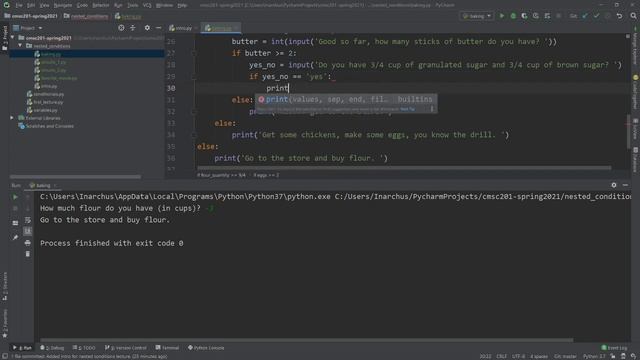Expand the External Libraries node
640x360 pixels.
click(12, 118)
